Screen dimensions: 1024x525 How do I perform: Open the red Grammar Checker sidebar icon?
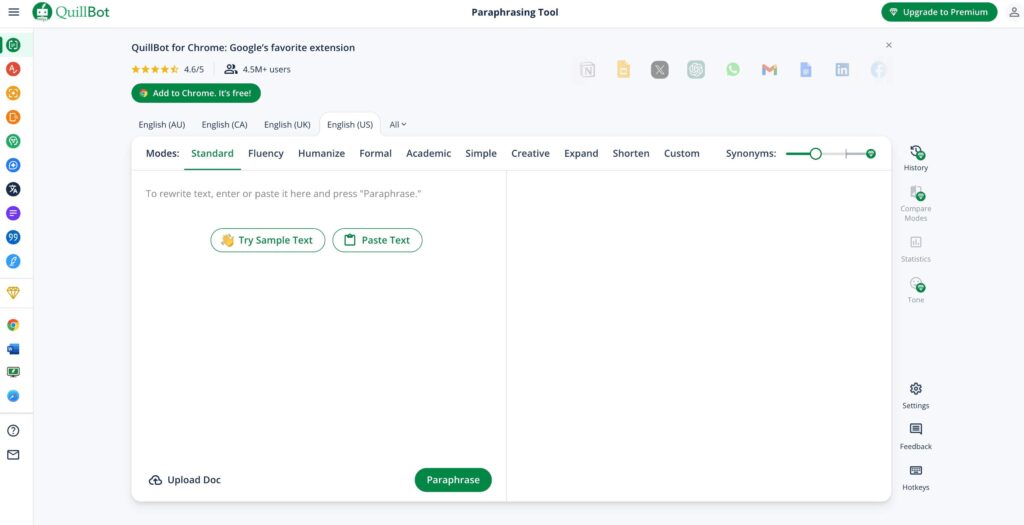(x=13, y=69)
